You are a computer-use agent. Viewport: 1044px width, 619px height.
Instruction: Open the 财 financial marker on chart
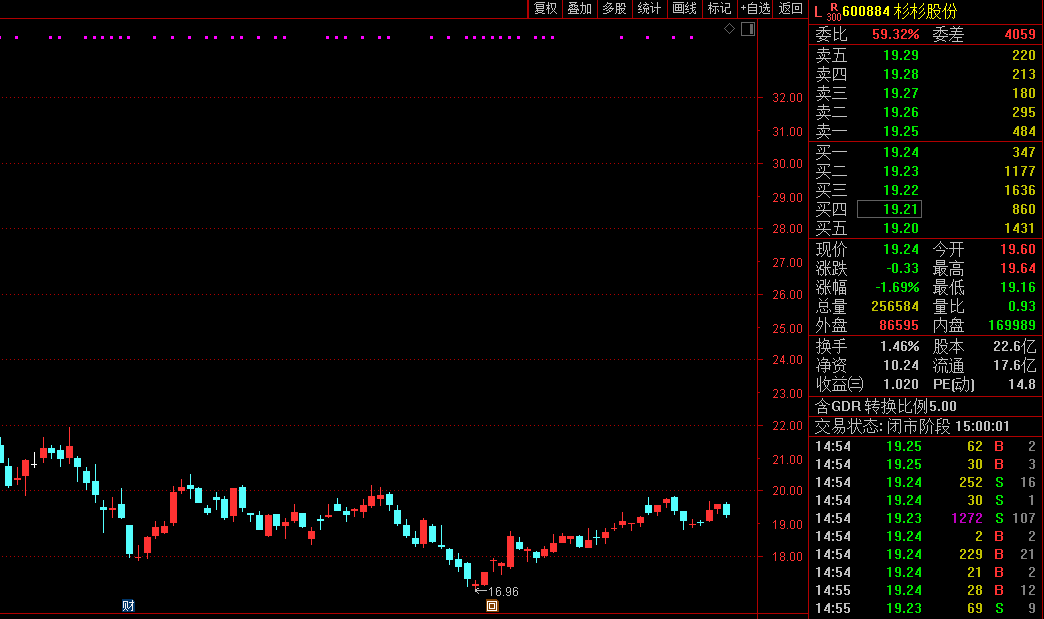(129, 605)
